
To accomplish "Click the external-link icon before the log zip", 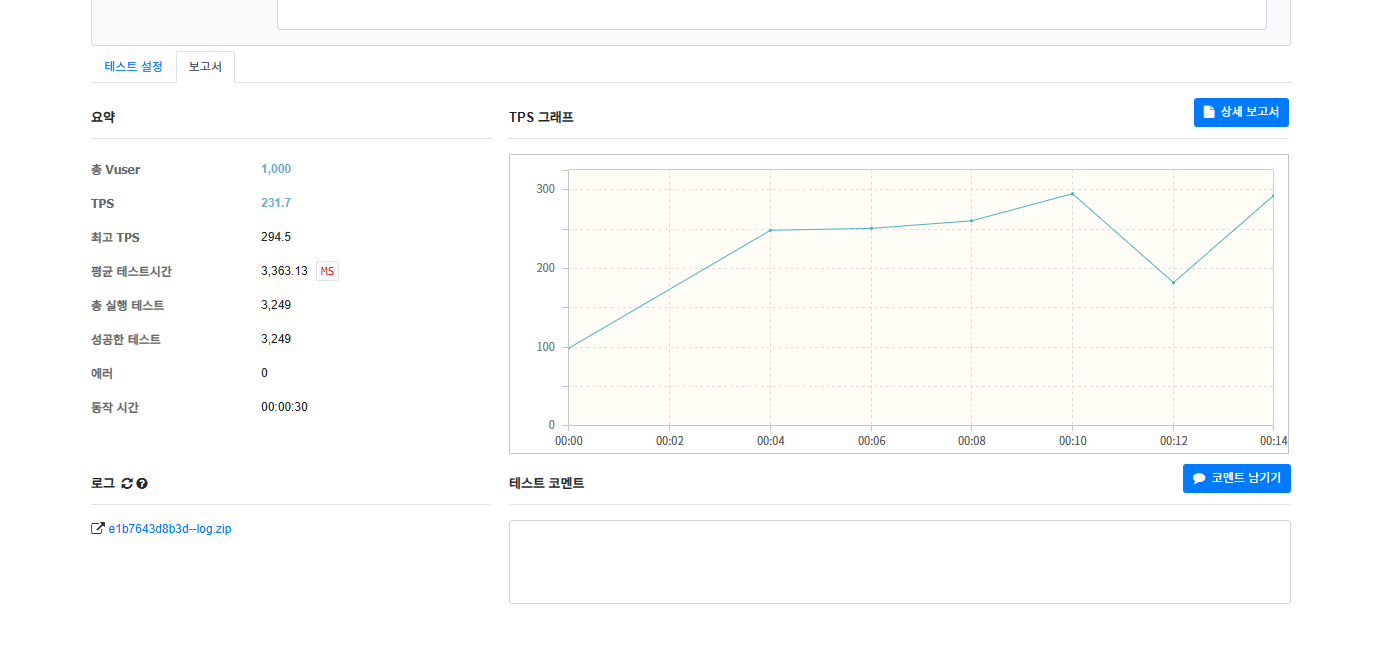I will (97, 529).
